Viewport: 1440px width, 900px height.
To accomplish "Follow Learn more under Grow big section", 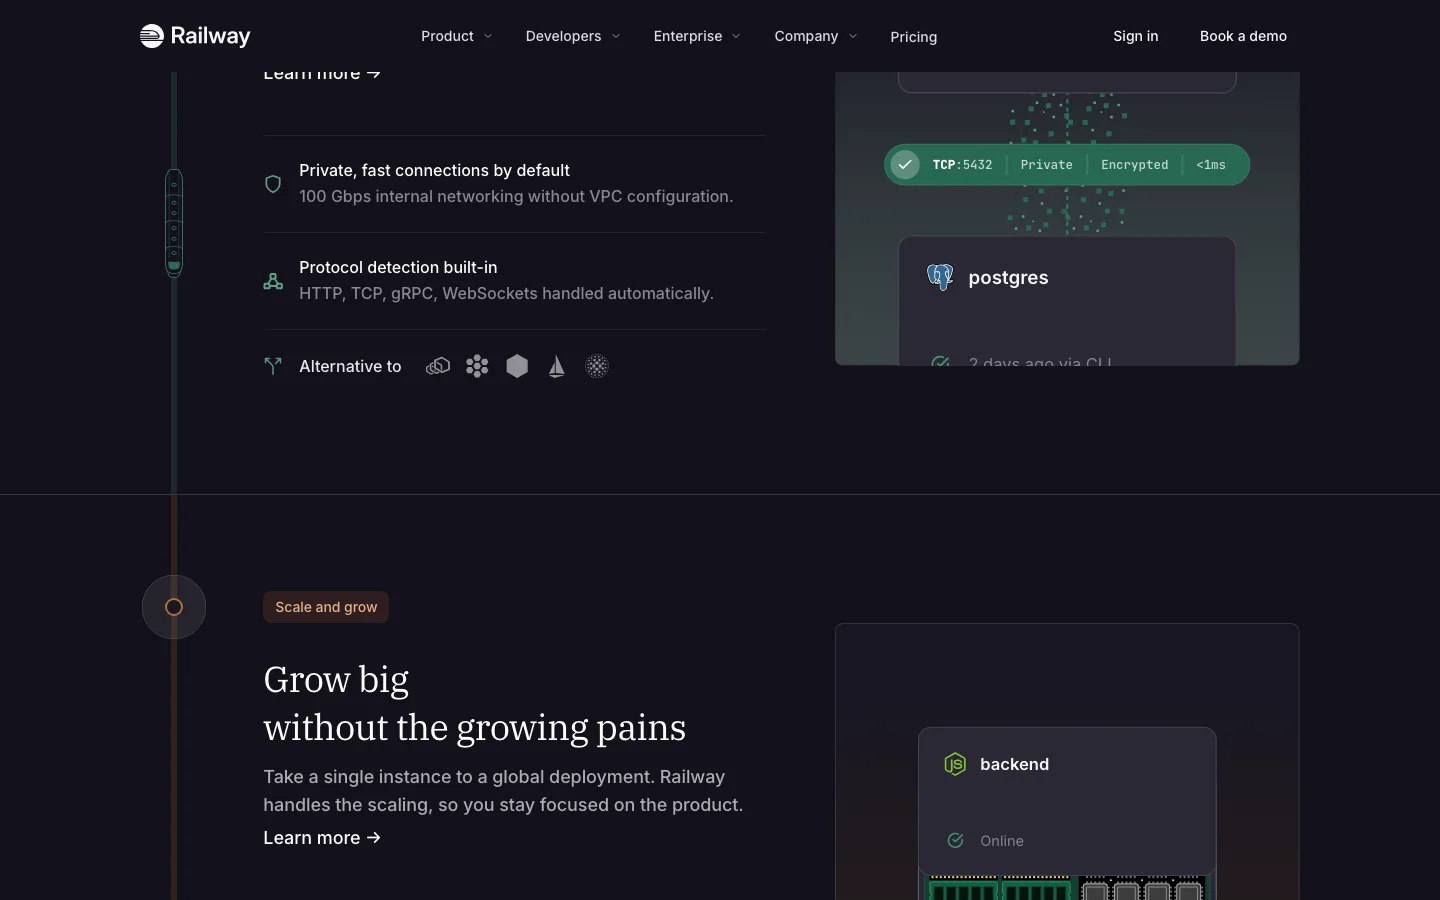I will (x=322, y=838).
